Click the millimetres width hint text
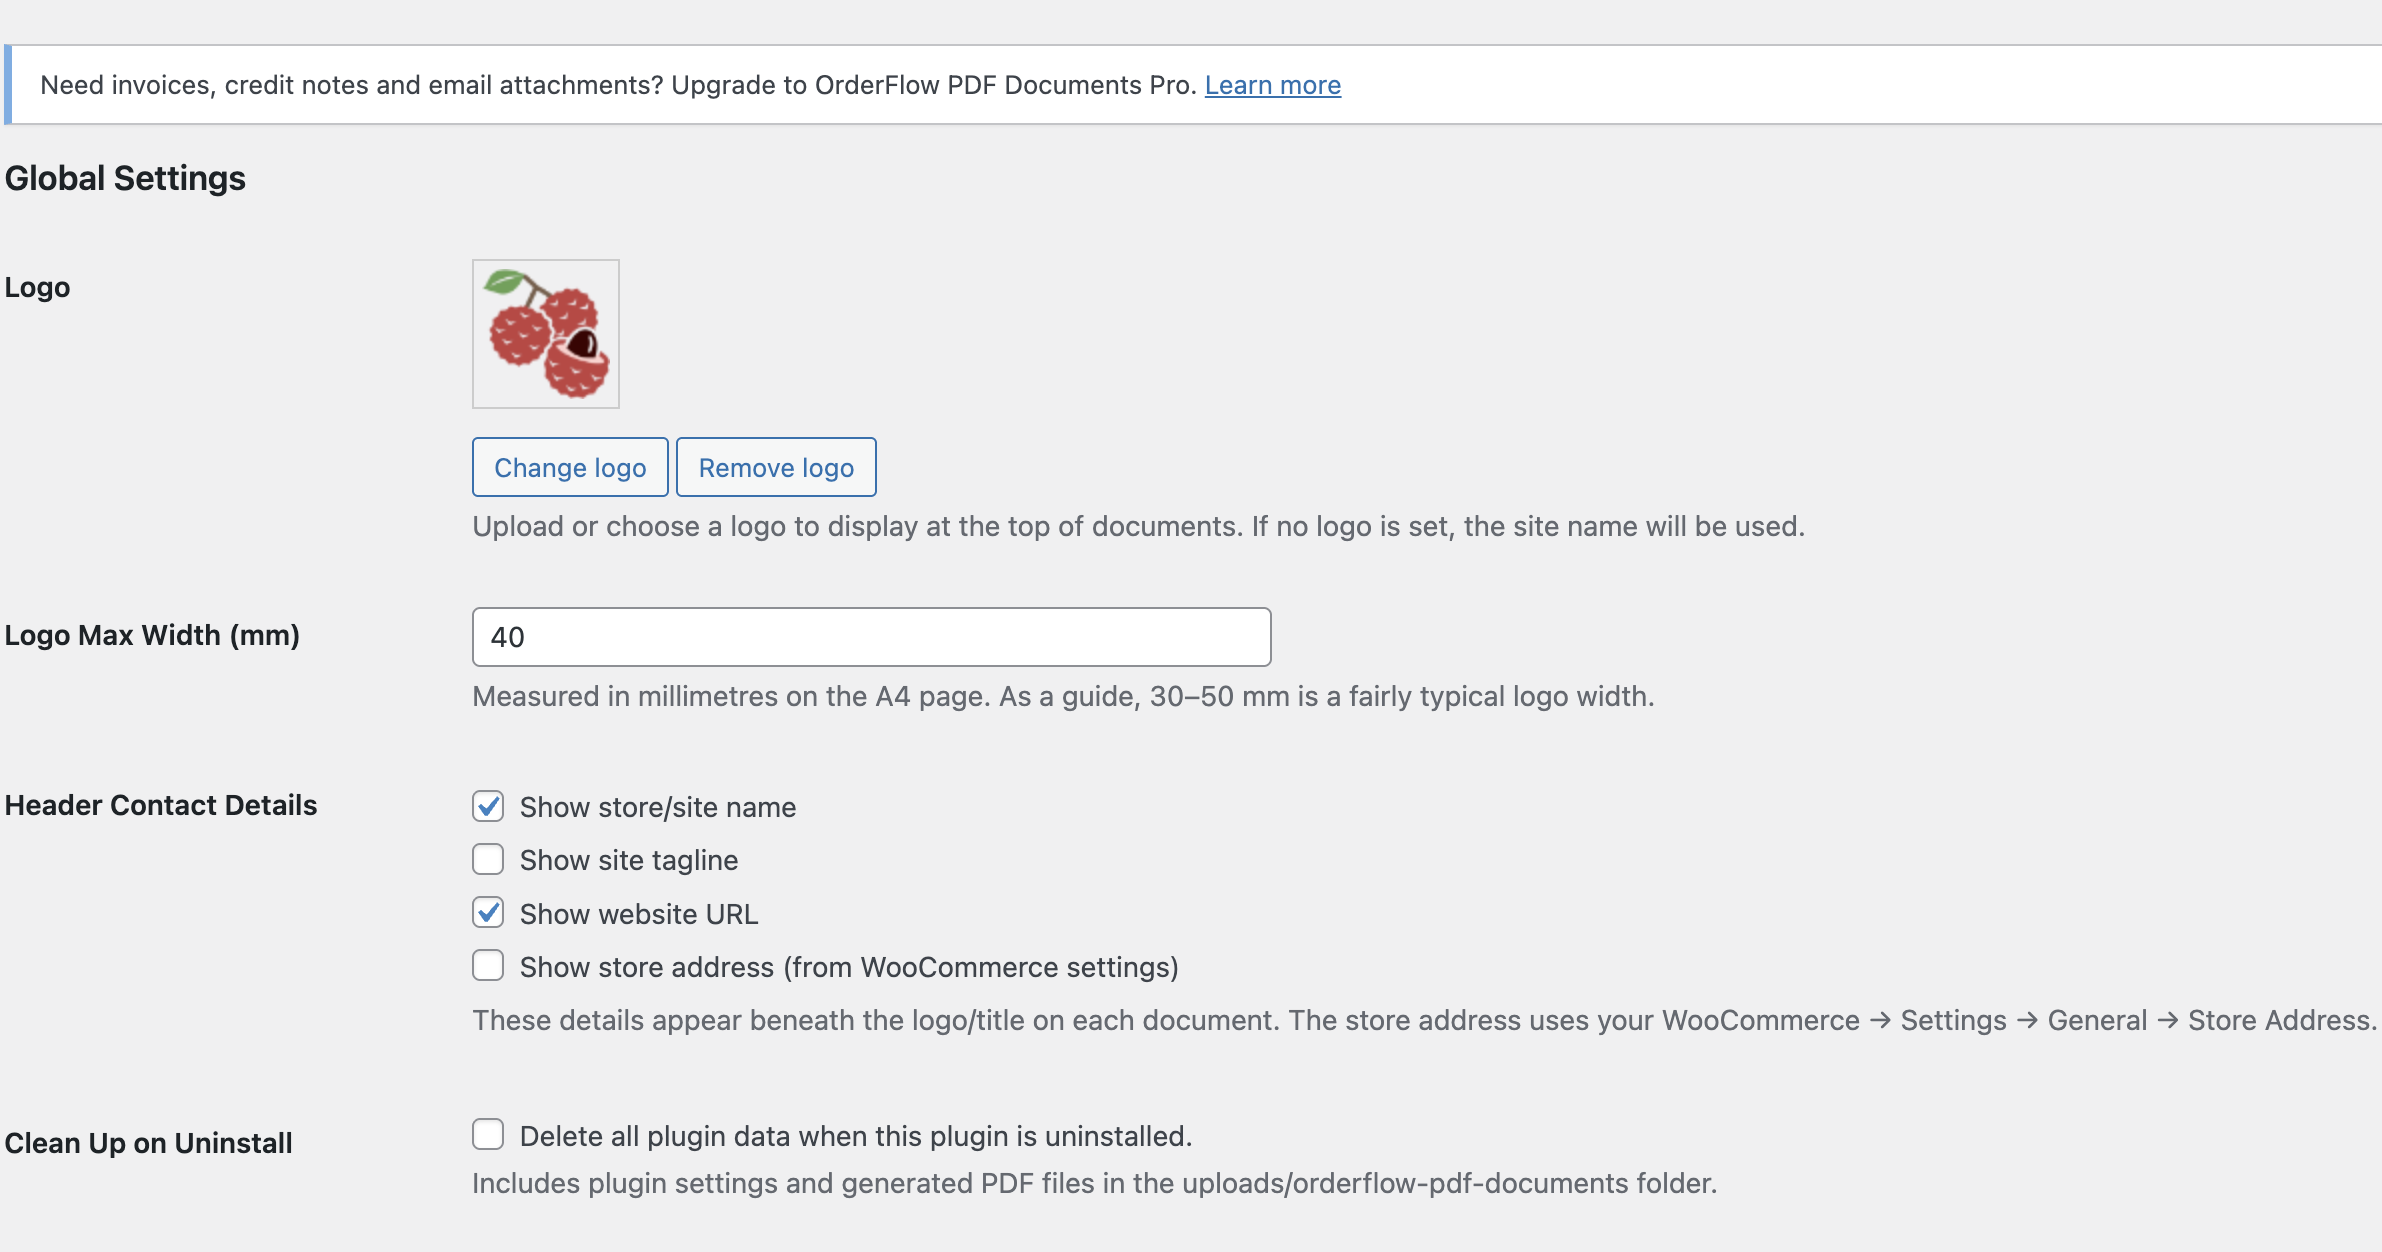 click(x=1063, y=696)
